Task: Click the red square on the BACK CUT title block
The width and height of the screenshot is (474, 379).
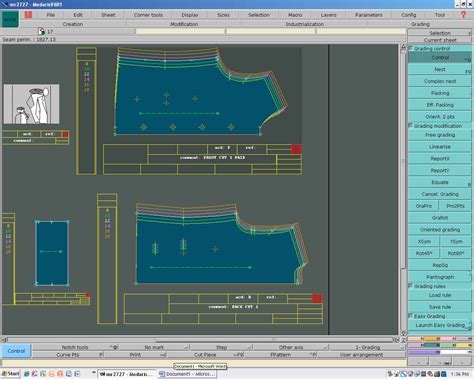Action: click(317, 298)
